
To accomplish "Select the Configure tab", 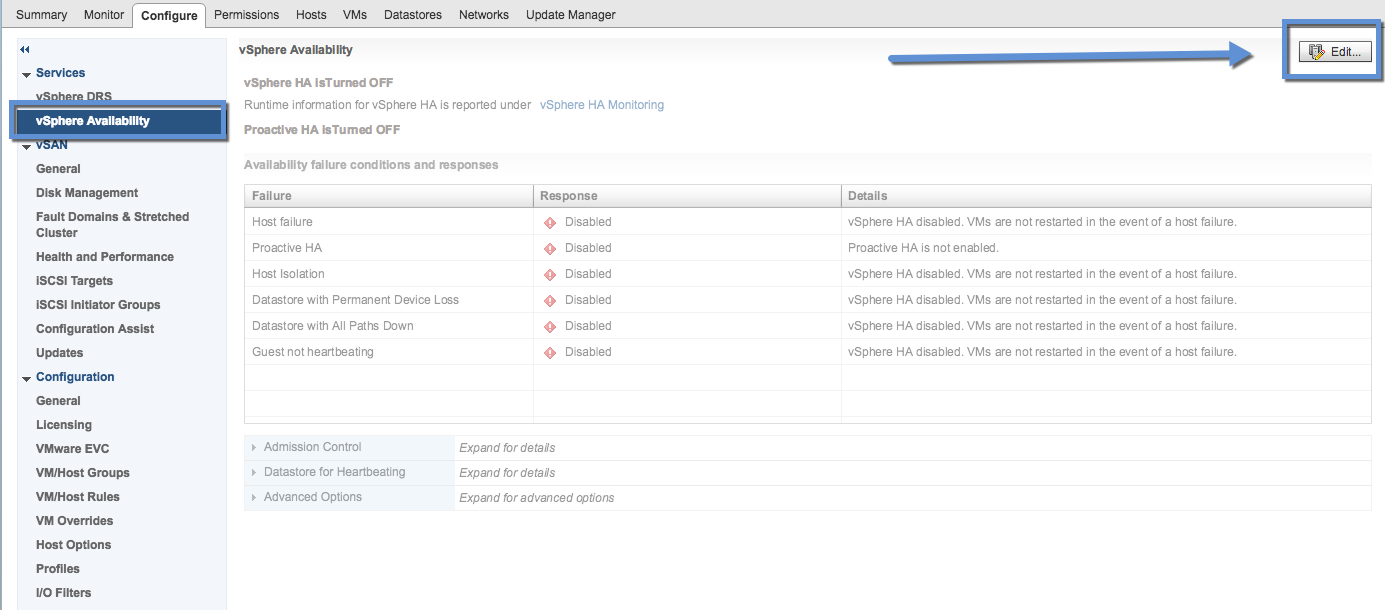I will pyautogui.click(x=169, y=15).
